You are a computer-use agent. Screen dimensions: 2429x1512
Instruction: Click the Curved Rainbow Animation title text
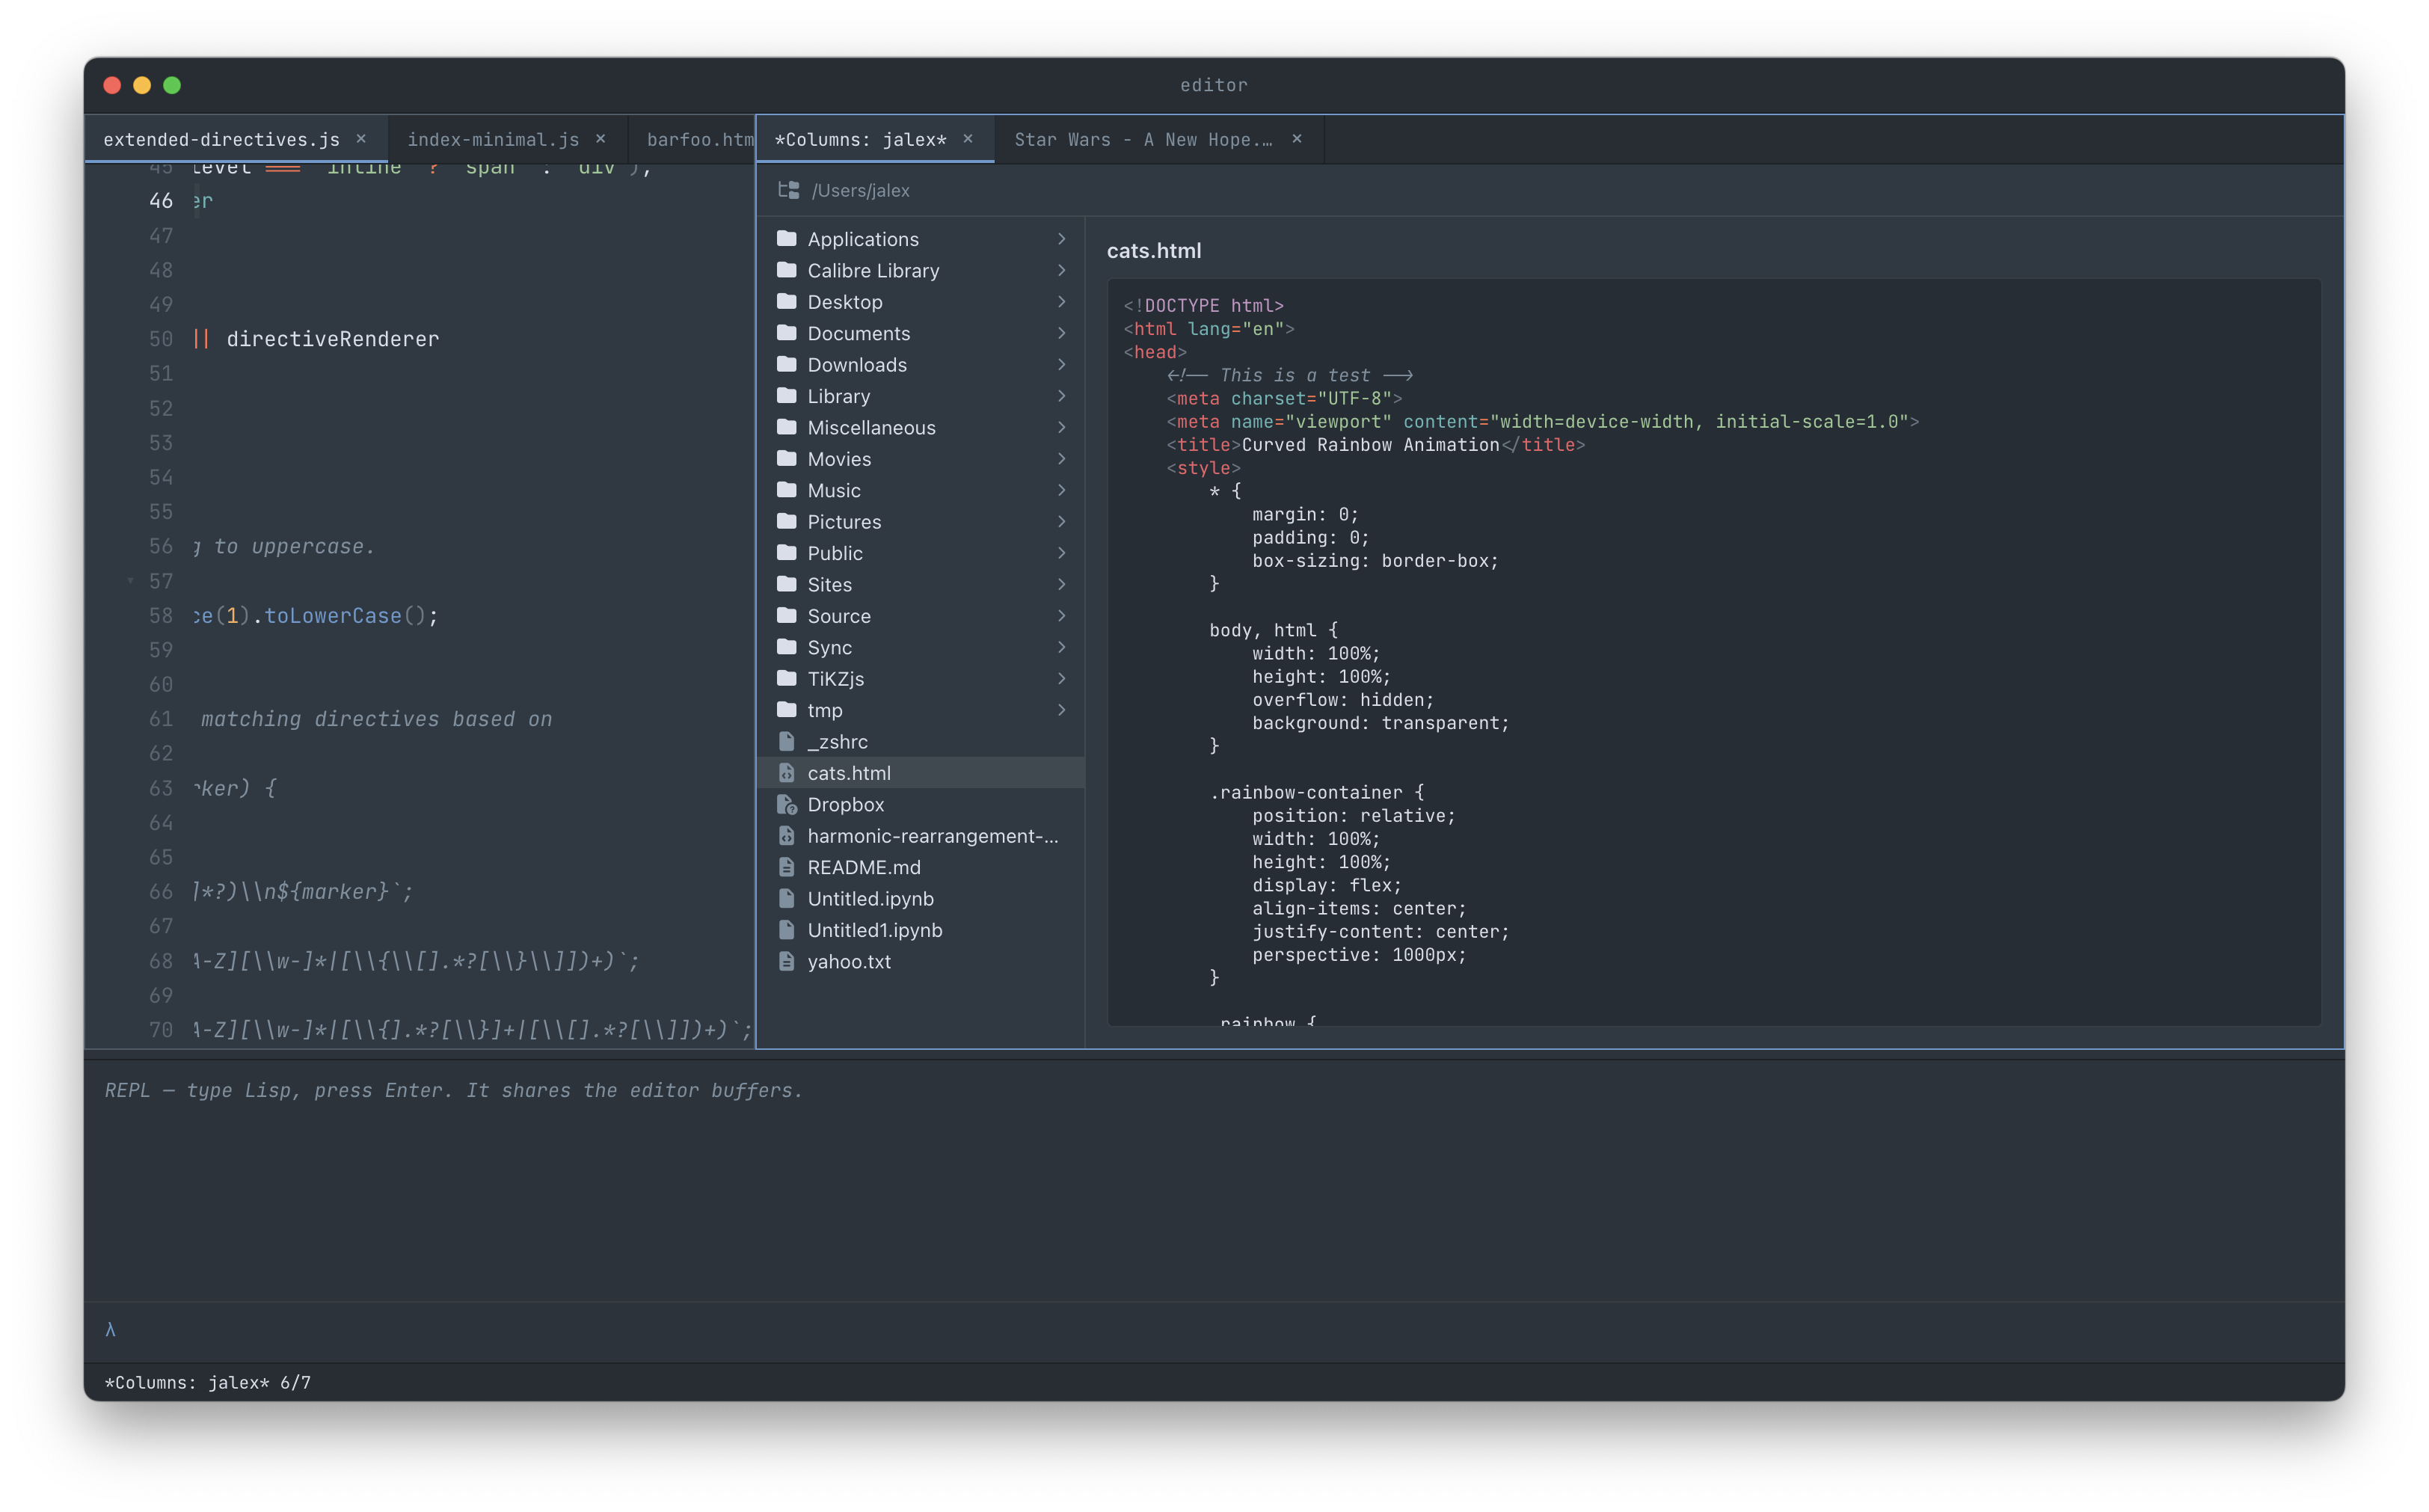[1370, 445]
